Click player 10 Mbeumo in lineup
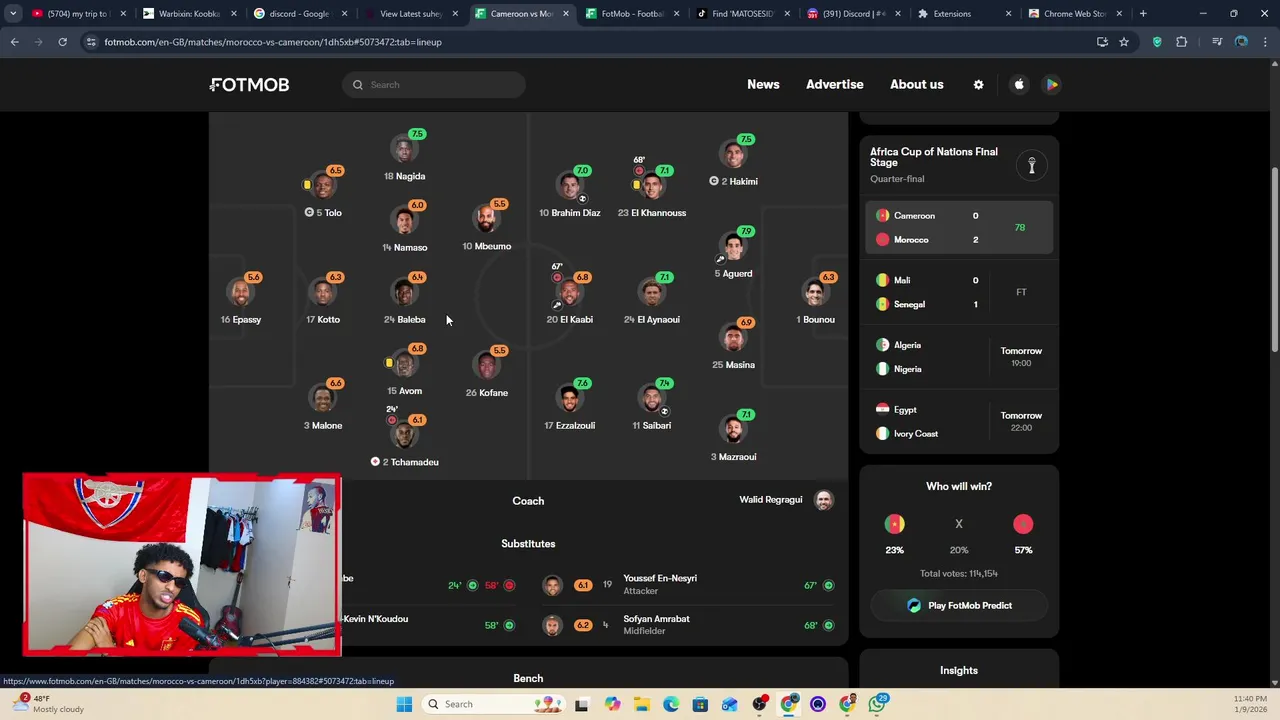 [487, 227]
